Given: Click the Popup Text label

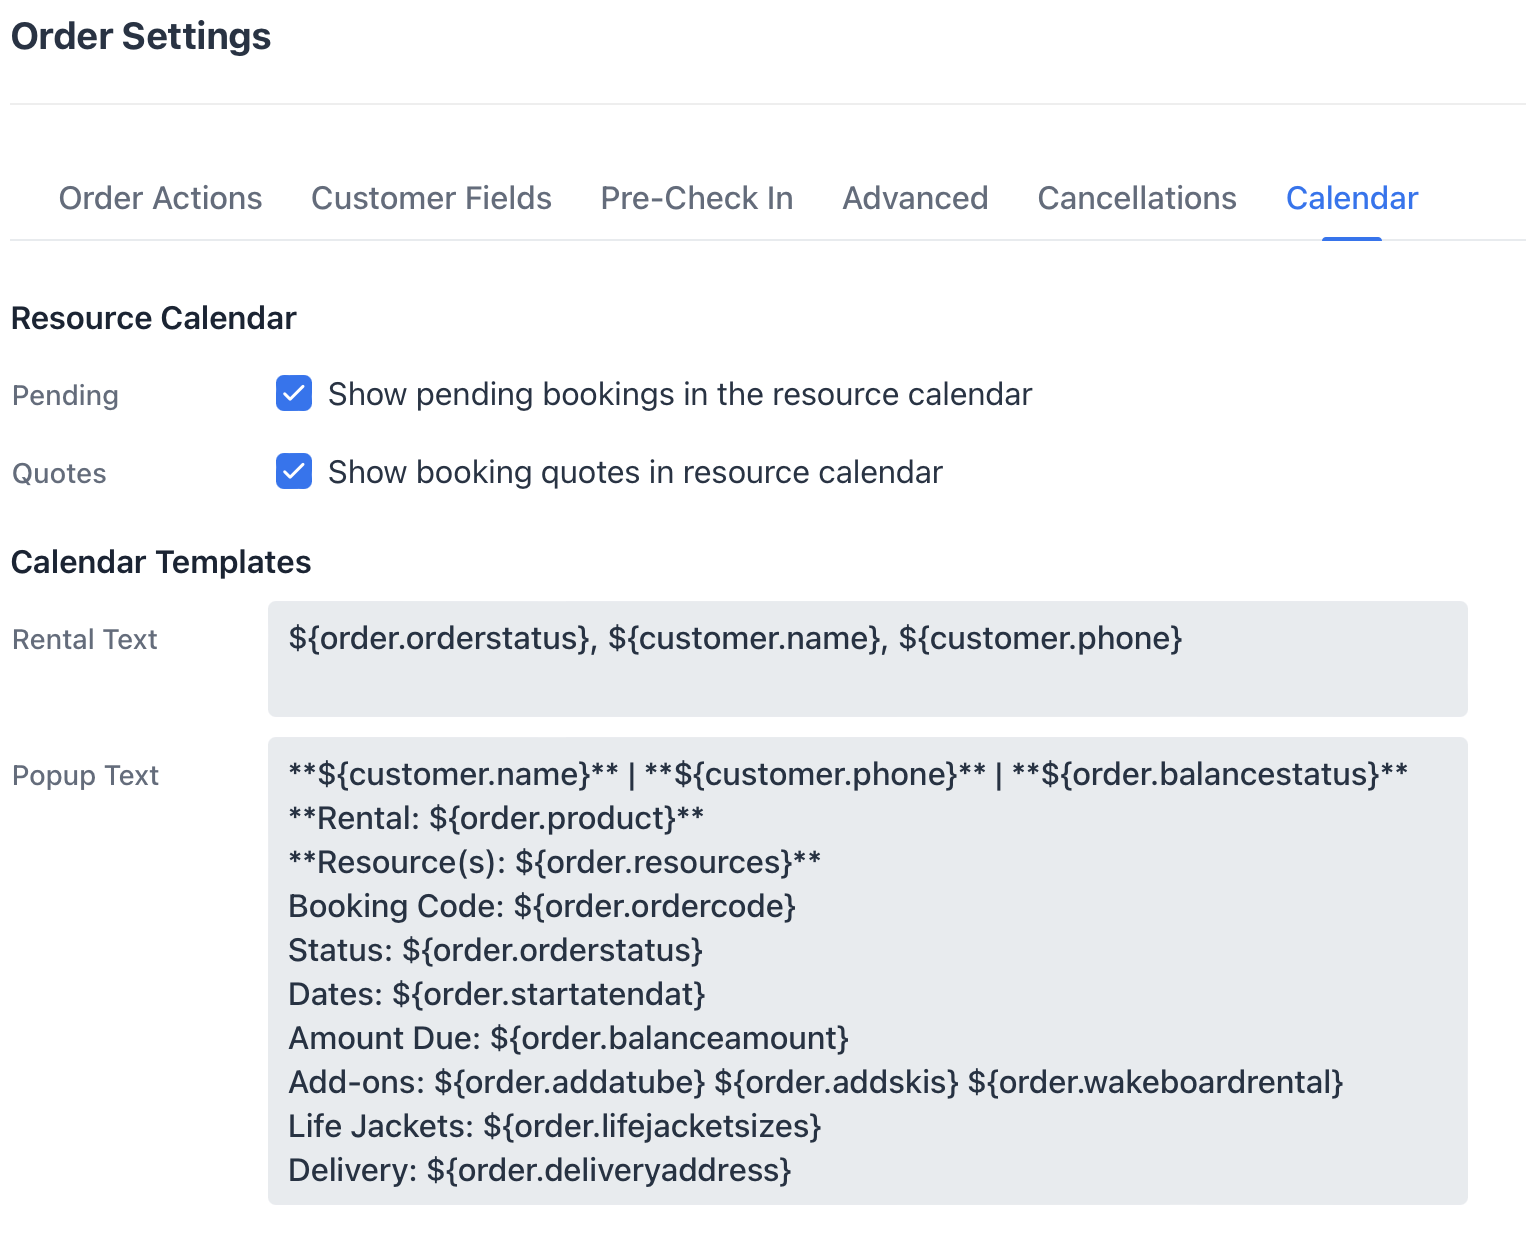Looking at the screenshot, I should [85, 775].
